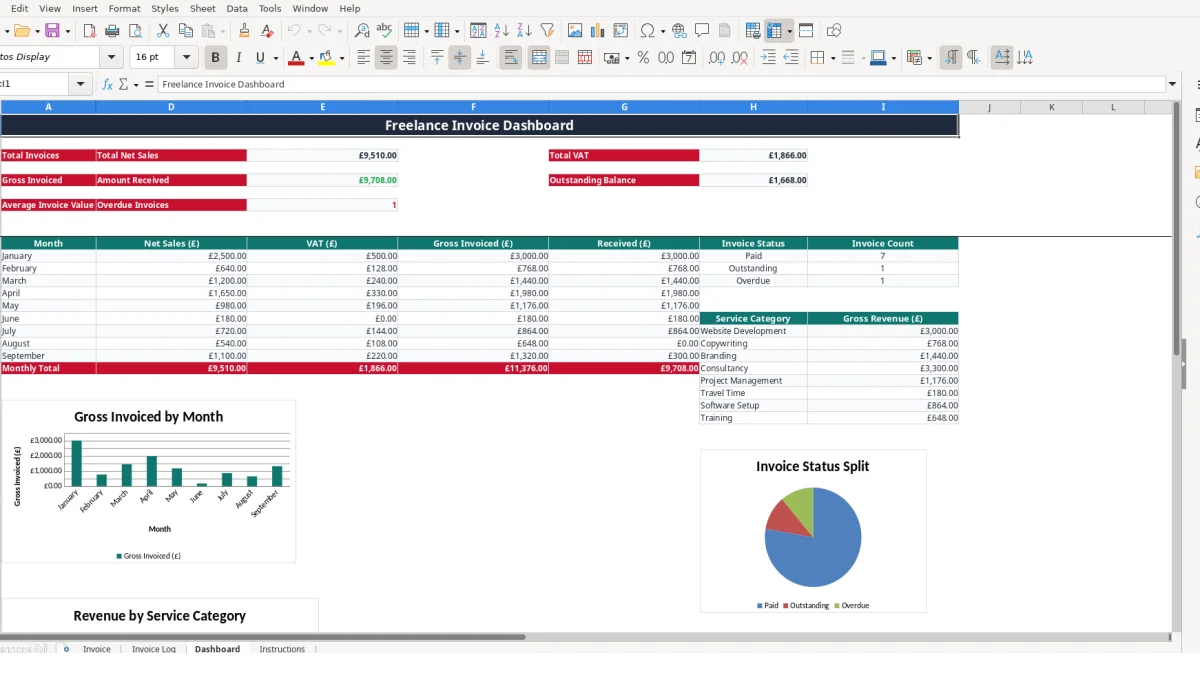Toggle Italic formatting
Image resolution: width=1200 pixels, height=675 pixels.
238,58
